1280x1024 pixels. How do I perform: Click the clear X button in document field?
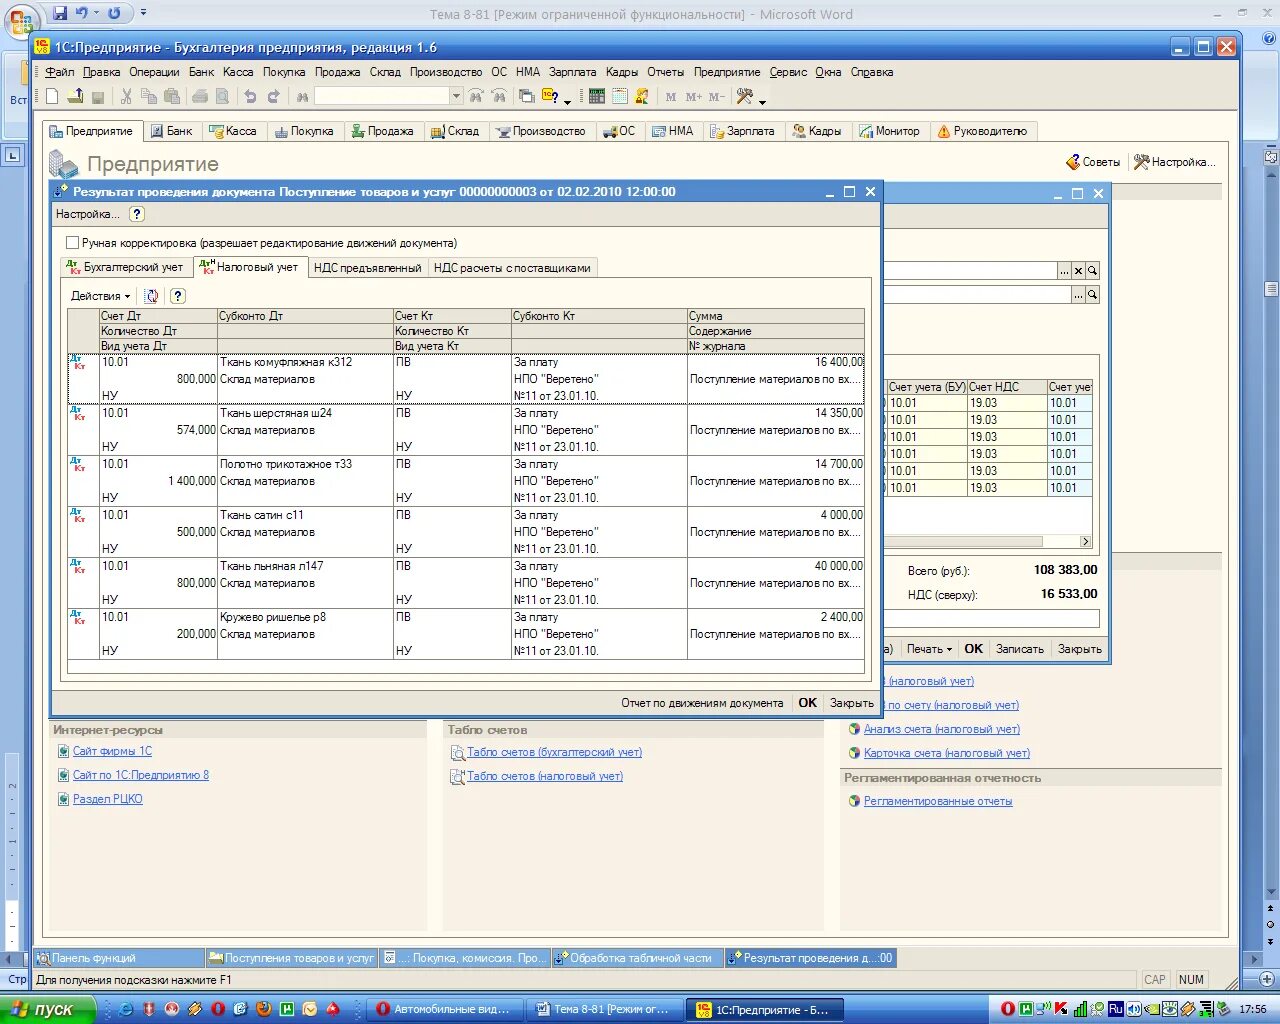coord(1078,271)
